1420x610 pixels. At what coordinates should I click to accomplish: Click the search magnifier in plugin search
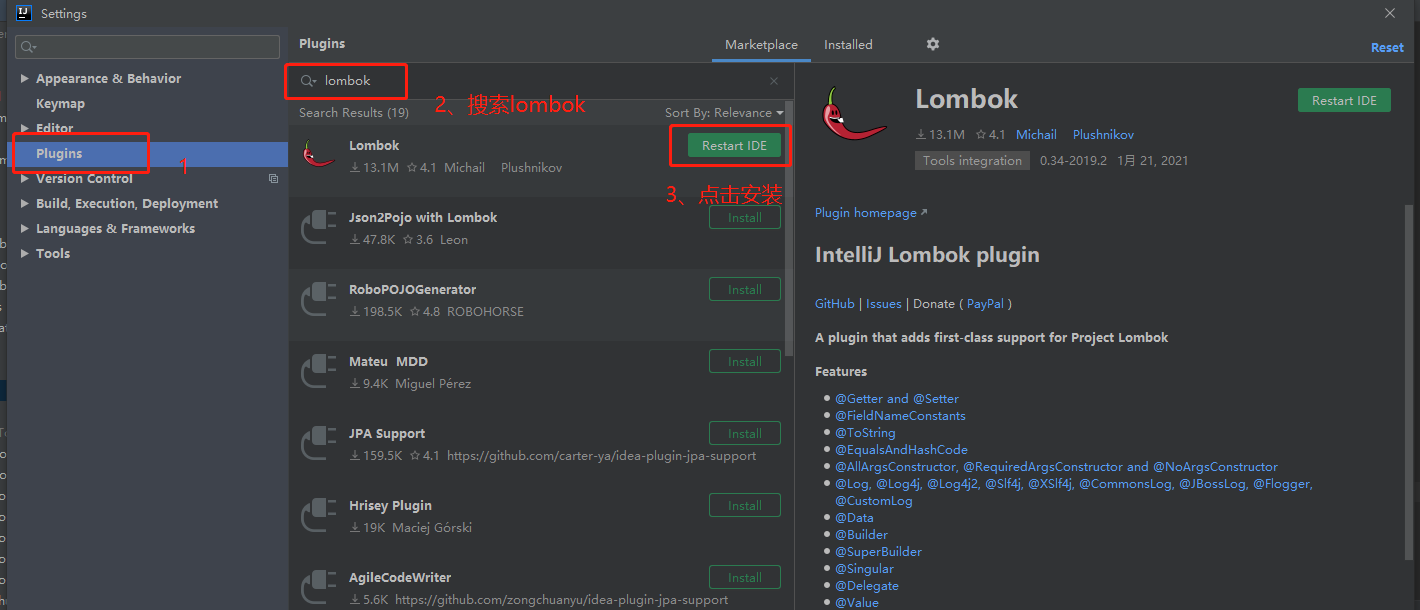[x=308, y=81]
